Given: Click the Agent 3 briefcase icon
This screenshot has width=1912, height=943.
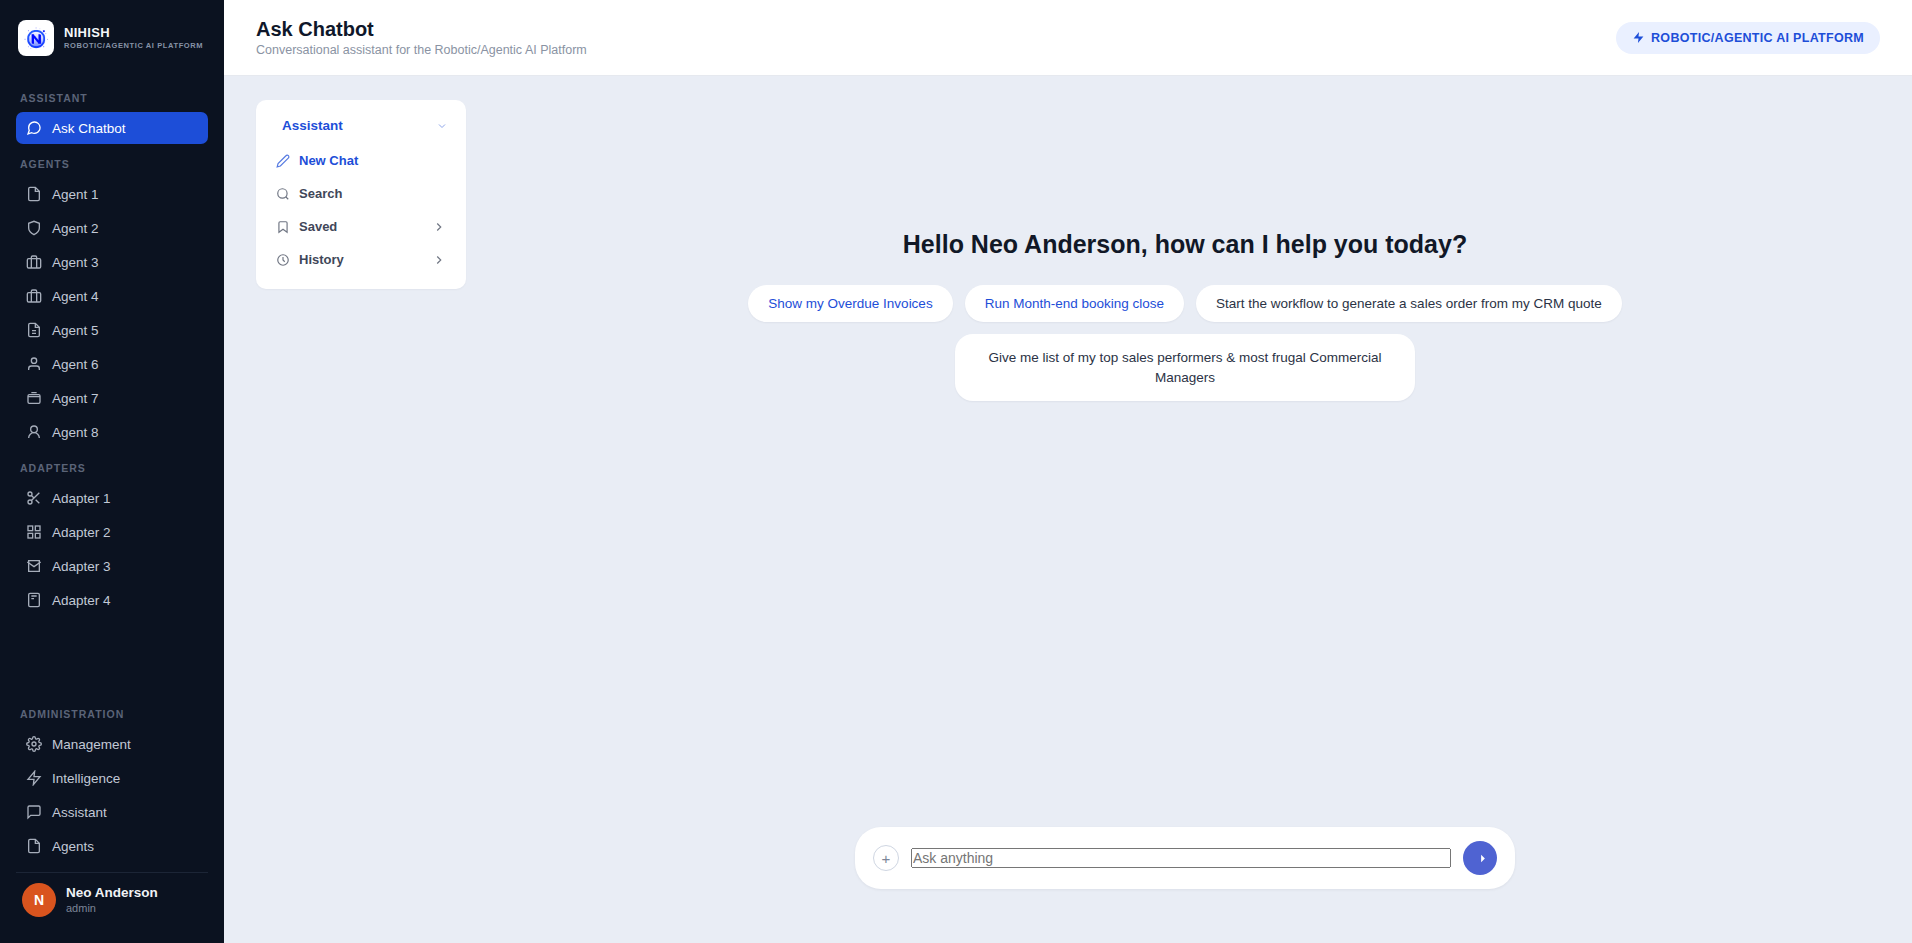Looking at the screenshot, I should tap(34, 262).
